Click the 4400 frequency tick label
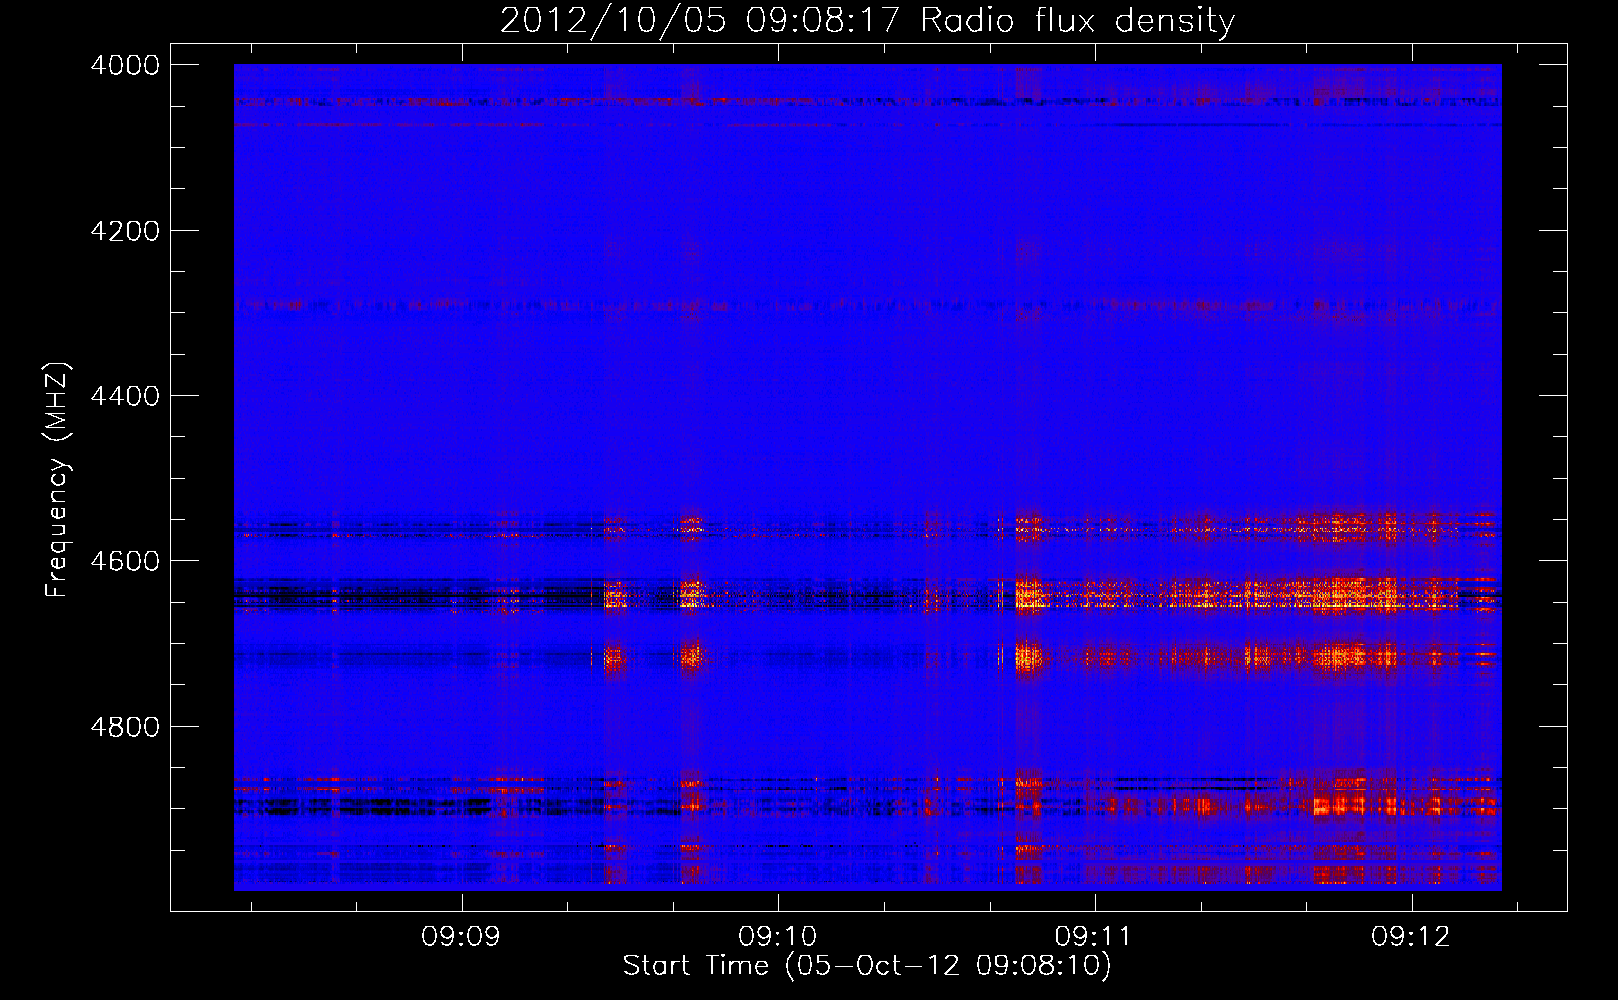 pos(125,396)
